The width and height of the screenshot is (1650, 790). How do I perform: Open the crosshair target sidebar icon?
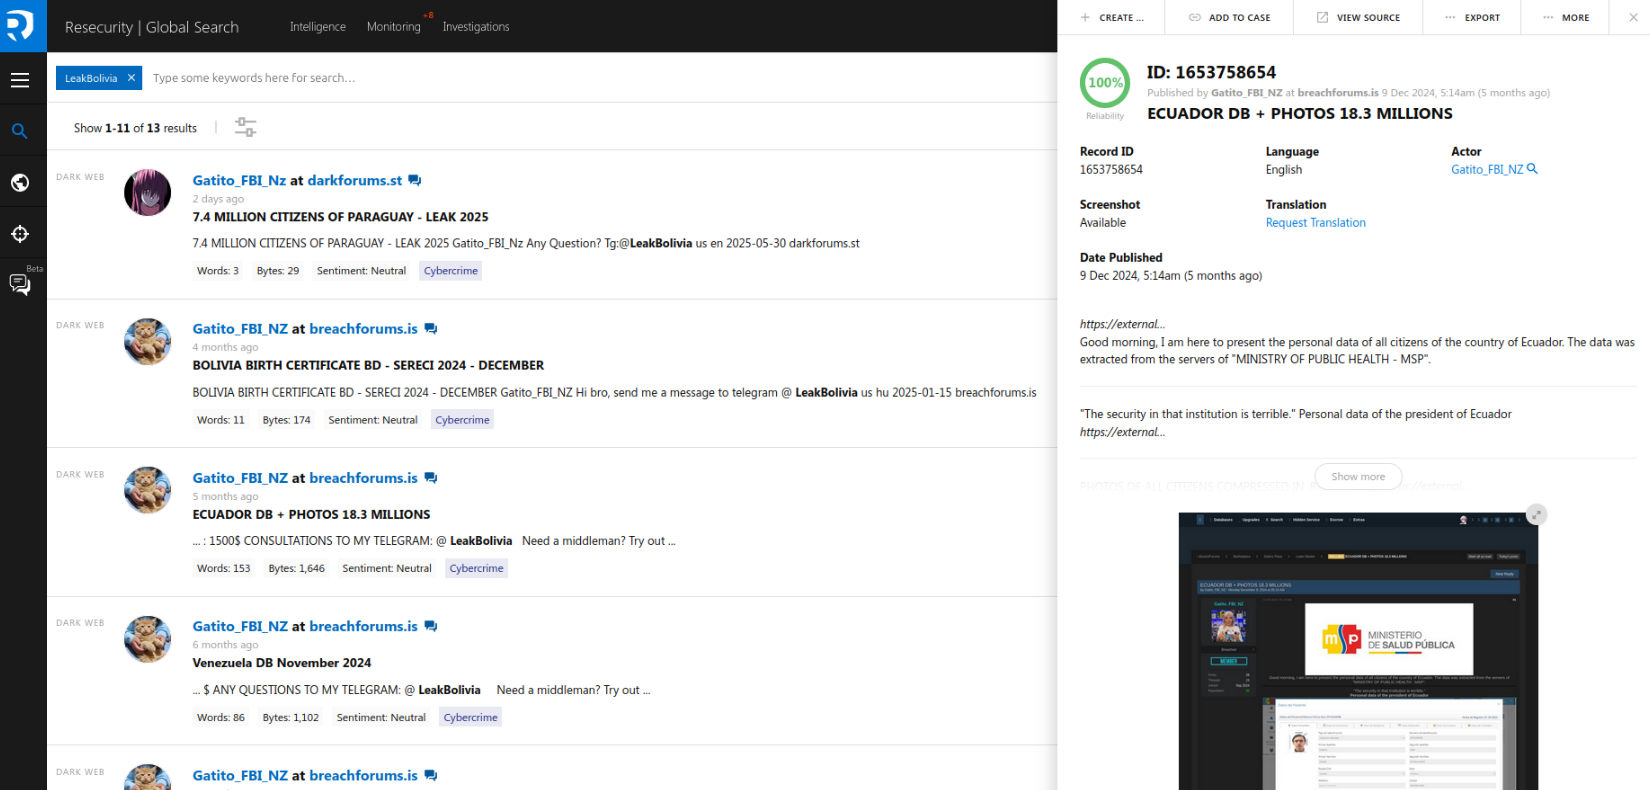tap(20, 234)
